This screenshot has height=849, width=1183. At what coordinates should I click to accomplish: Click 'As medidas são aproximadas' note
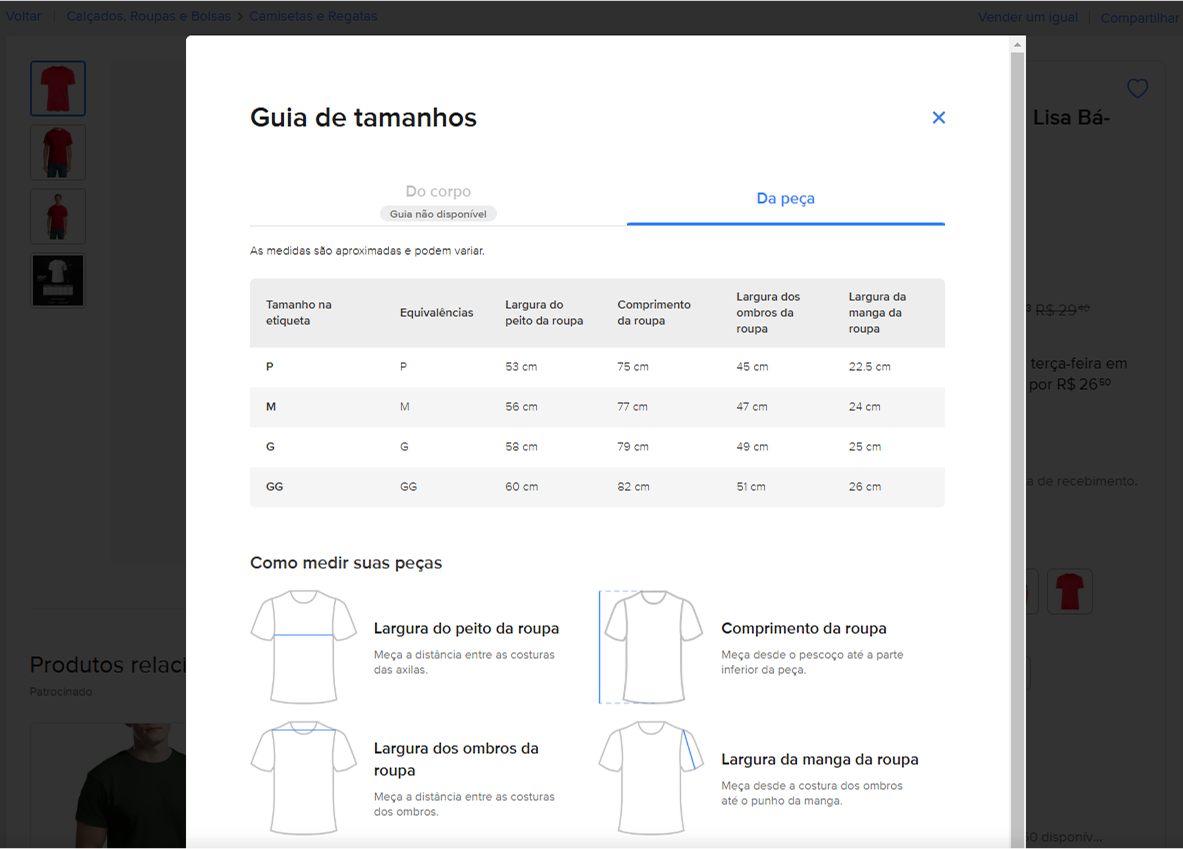[x=367, y=251]
